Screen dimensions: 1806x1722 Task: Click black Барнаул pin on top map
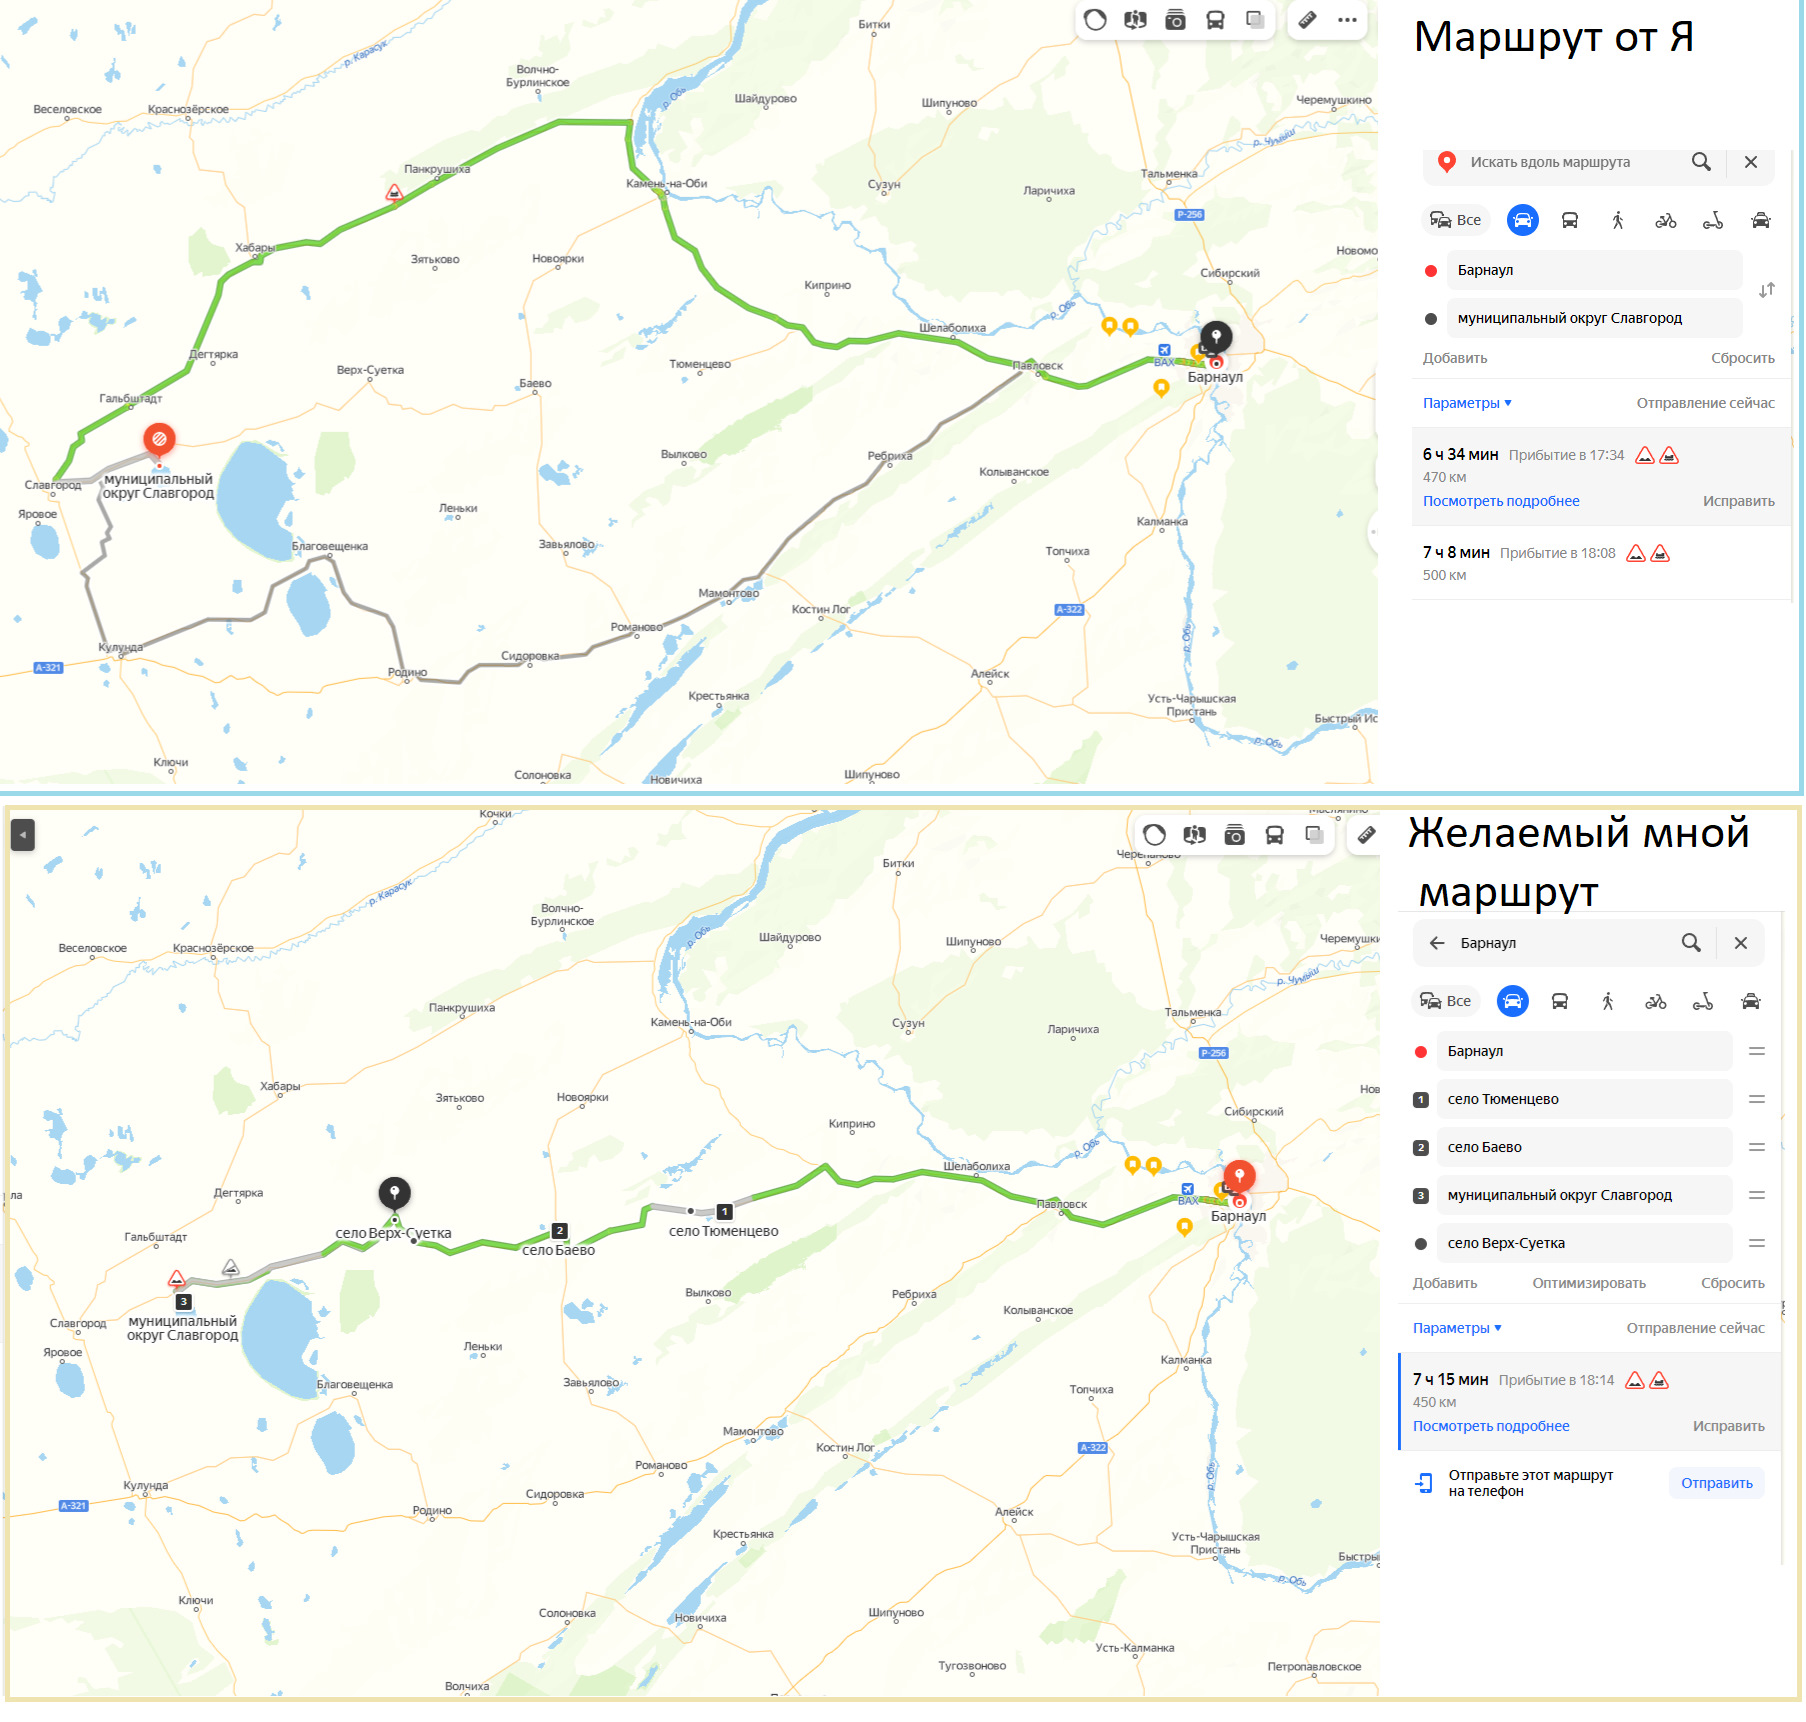pos(1216,336)
